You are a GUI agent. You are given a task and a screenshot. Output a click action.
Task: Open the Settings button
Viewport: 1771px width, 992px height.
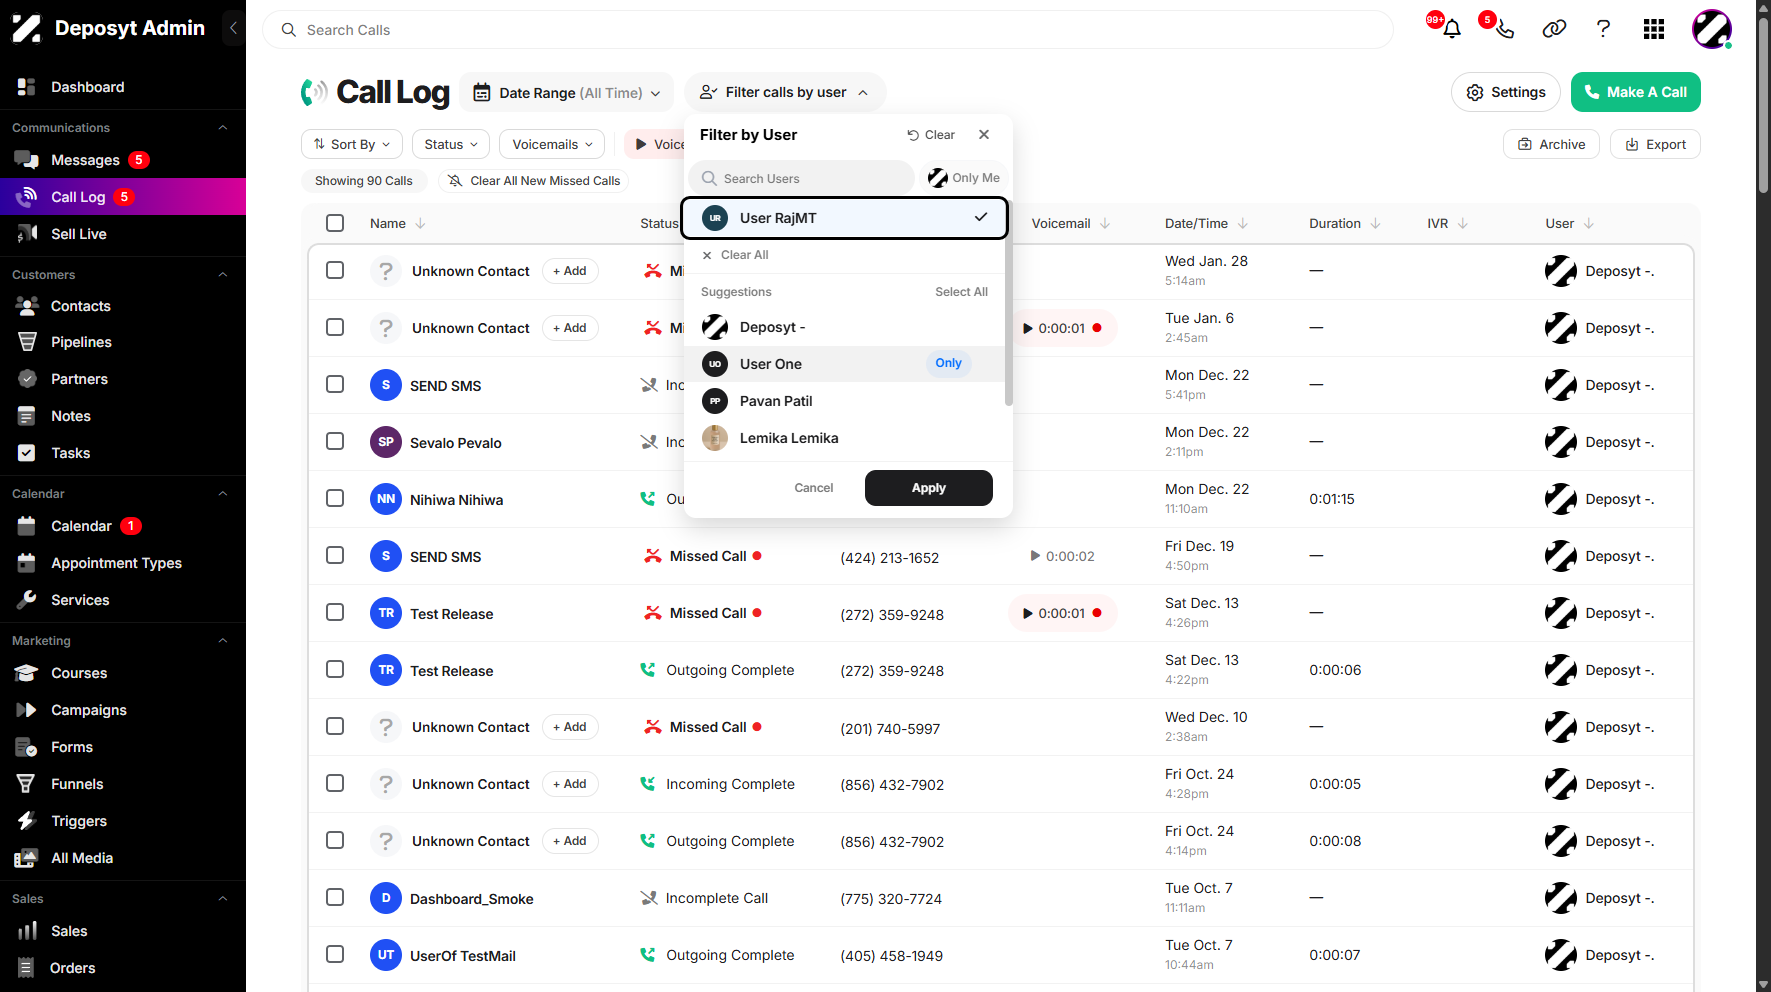(1506, 92)
